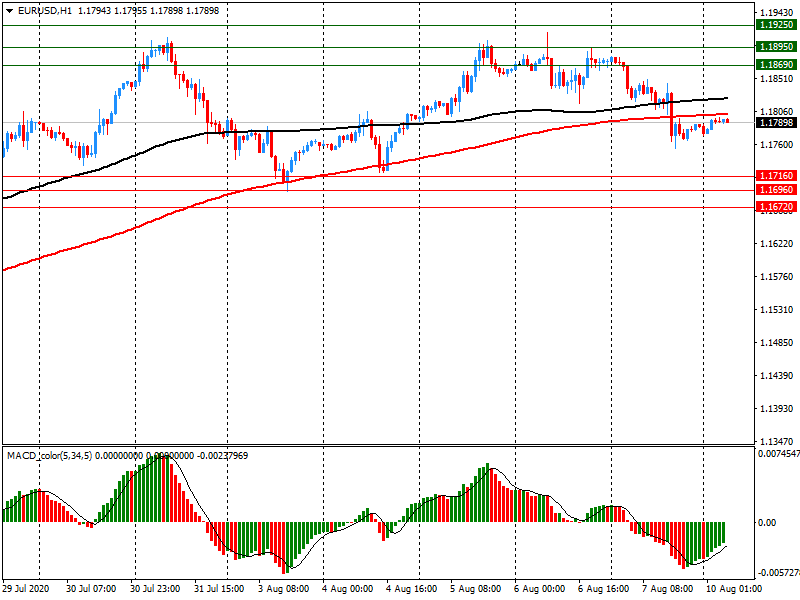
Task: Click the MACD 0.00 scale value
Action: 767,523
